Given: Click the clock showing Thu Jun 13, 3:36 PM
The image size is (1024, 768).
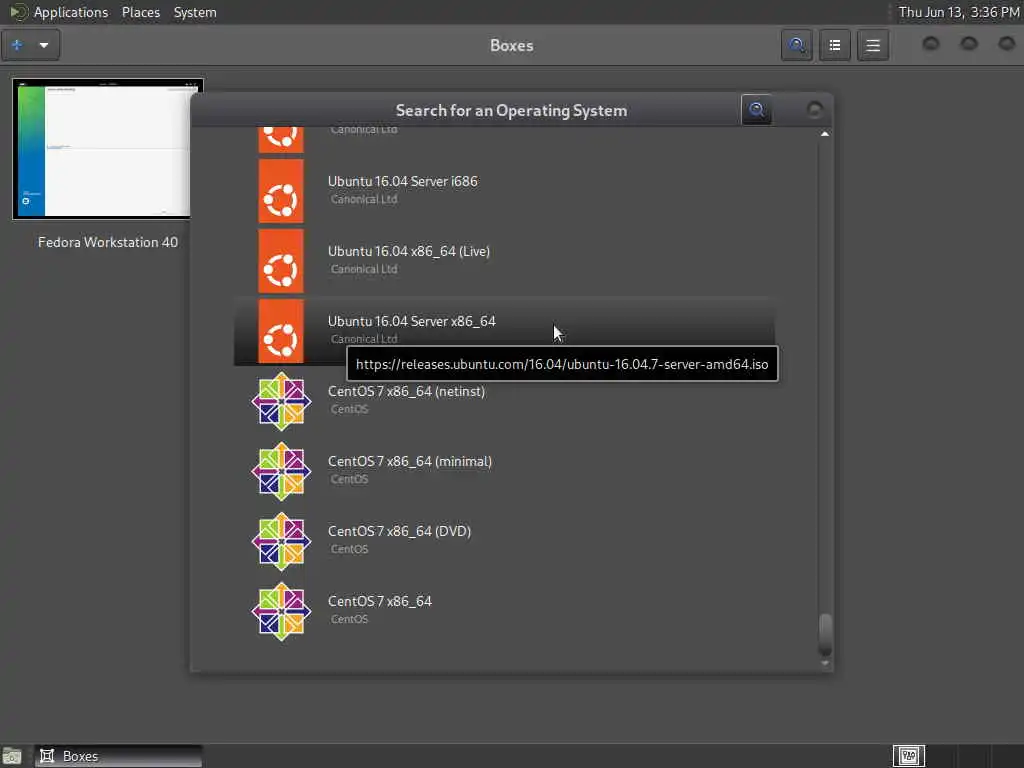Looking at the screenshot, I should [x=959, y=12].
